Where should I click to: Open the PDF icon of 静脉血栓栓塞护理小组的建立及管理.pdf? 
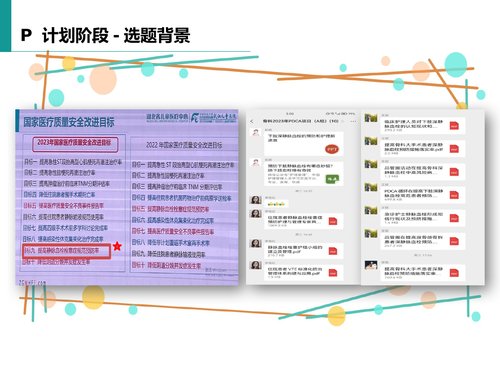333,251
